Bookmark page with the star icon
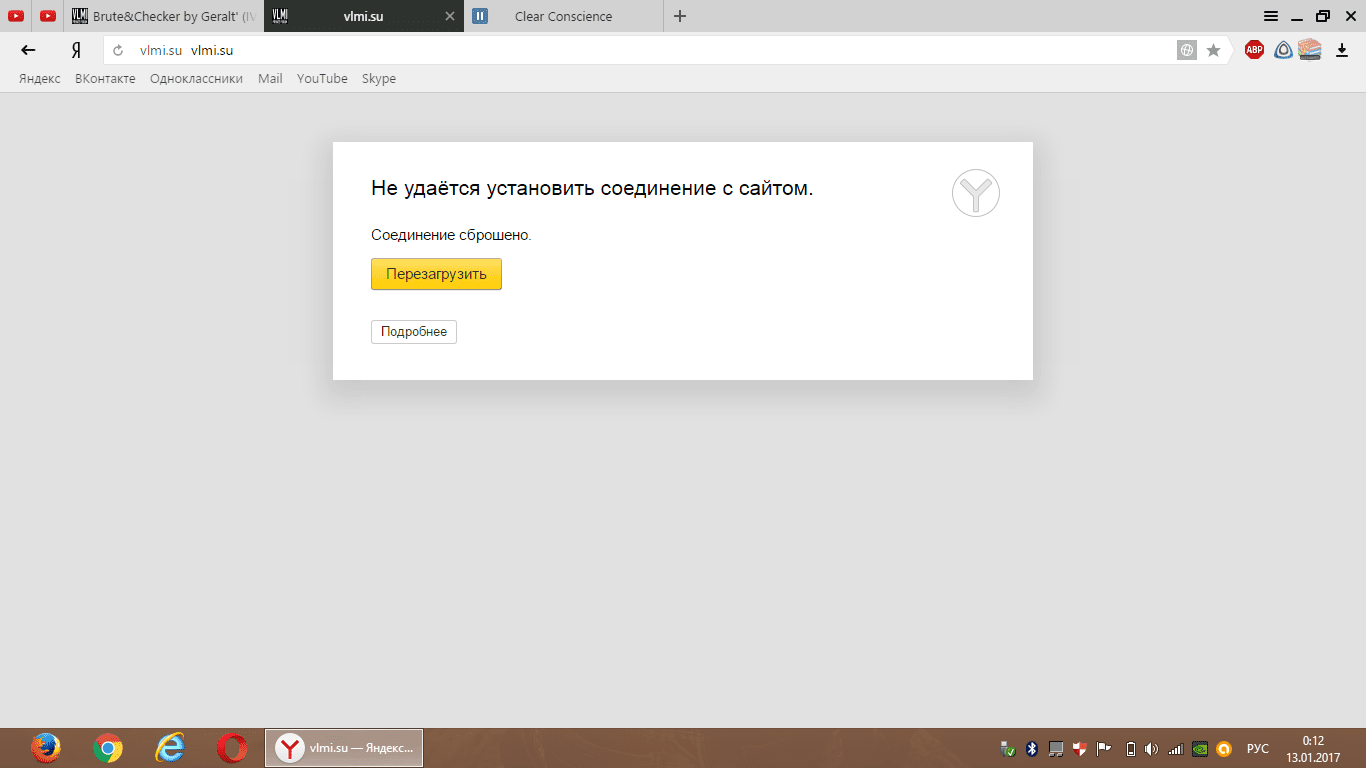1366x768 pixels. pos(1213,50)
